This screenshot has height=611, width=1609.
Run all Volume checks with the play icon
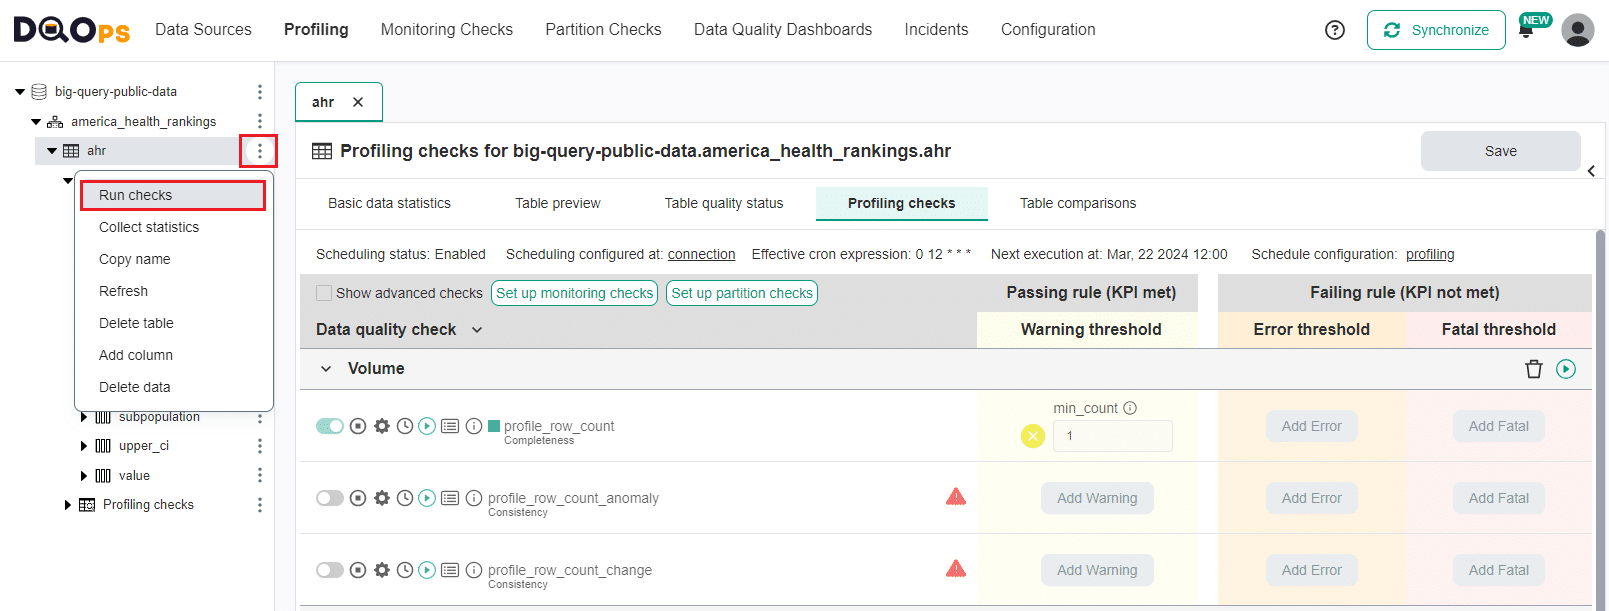click(x=1566, y=369)
